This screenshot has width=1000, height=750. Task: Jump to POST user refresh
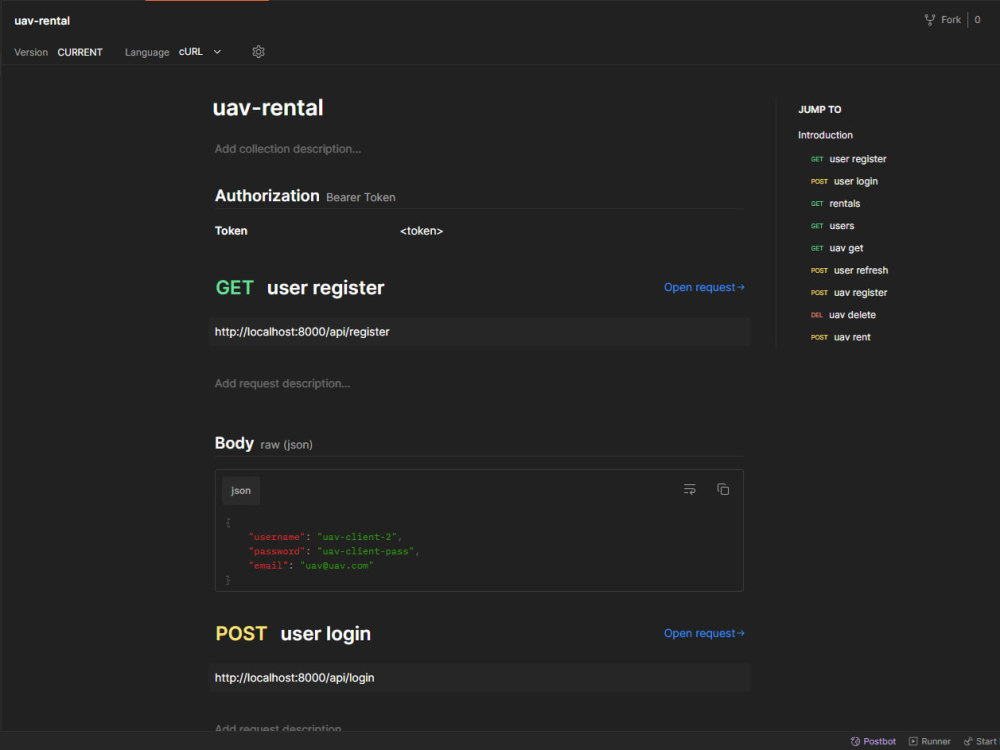pos(849,270)
